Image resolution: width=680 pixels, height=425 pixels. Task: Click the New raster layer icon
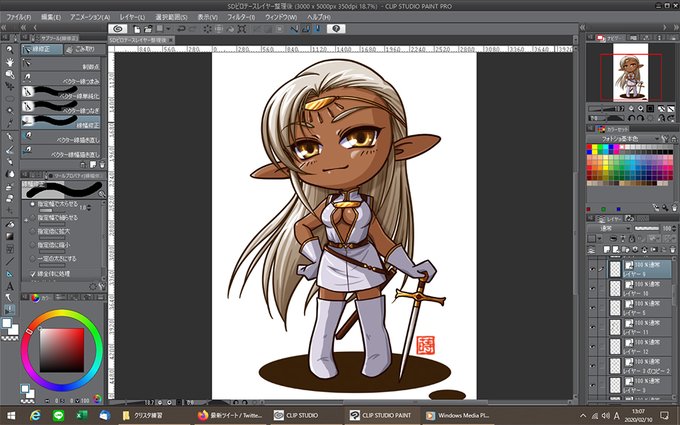[607, 250]
